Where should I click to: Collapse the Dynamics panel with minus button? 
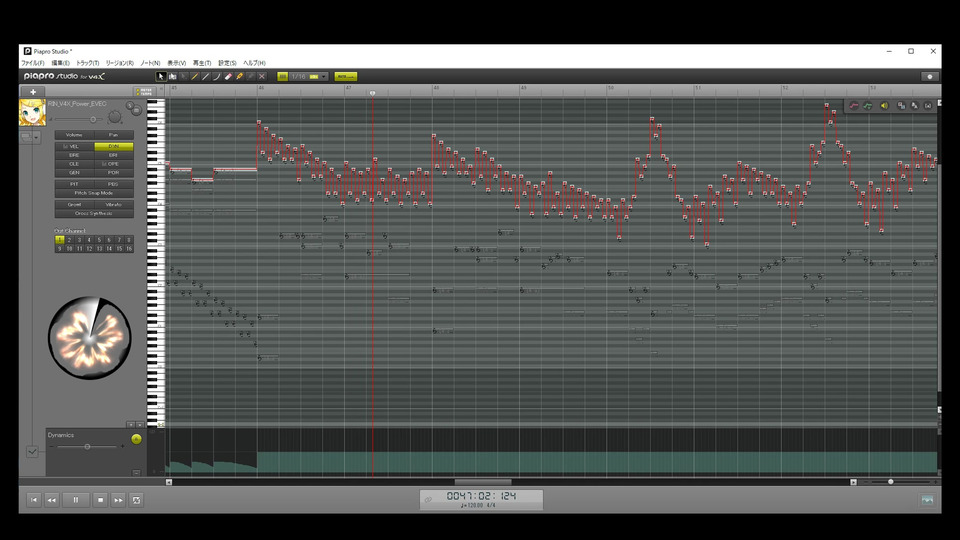tap(136, 473)
